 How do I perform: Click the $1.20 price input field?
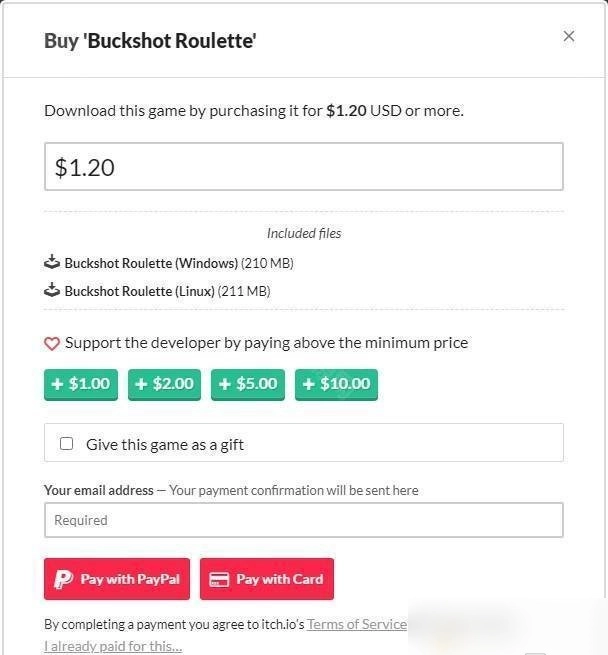point(303,167)
